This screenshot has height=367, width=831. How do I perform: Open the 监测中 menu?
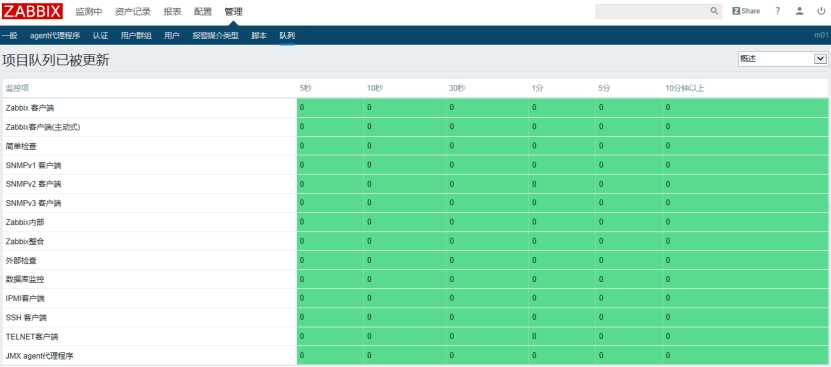click(89, 12)
